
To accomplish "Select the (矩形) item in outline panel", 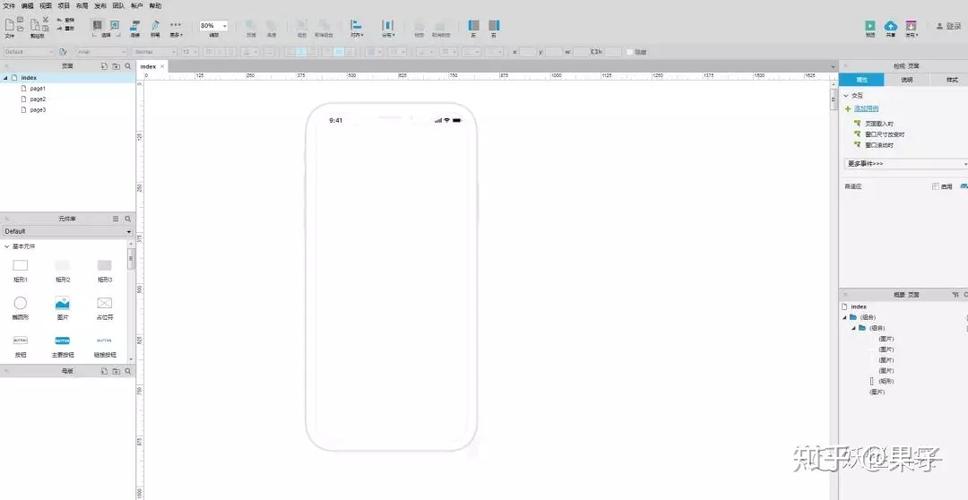I will 886,381.
